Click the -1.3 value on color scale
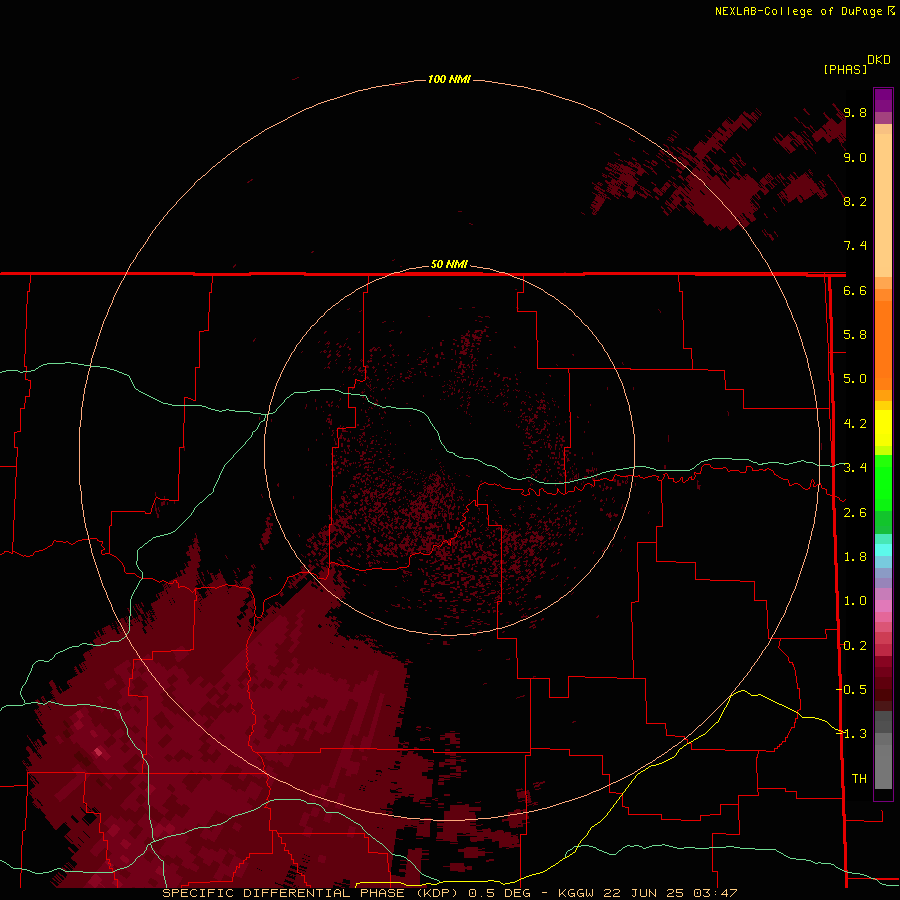Viewport: 900px width, 900px height. [x=851, y=734]
